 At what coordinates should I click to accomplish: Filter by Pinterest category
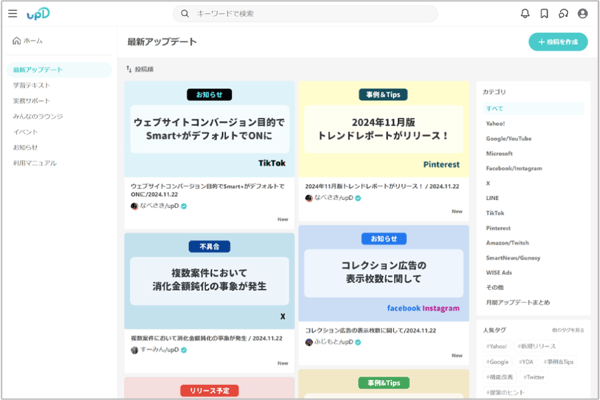[x=498, y=228]
